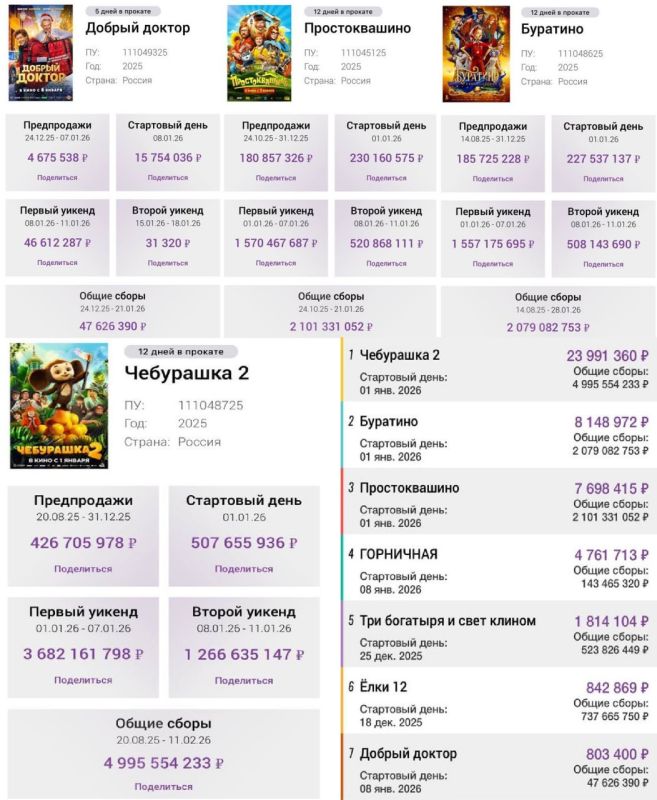The width and height of the screenshot is (657, 800).
Task: Click Буратино 12 дней в прокате badge
Action: [x=560, y=11]
